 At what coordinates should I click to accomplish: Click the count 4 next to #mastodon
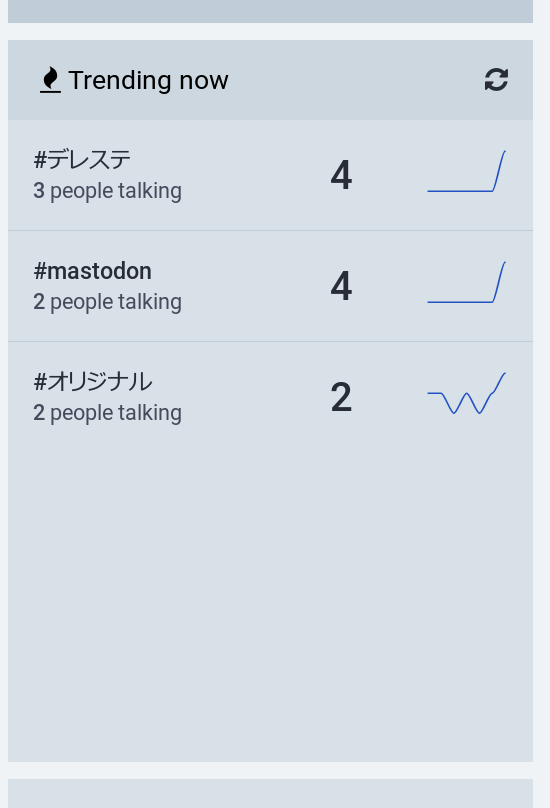(x=341, y=286)
